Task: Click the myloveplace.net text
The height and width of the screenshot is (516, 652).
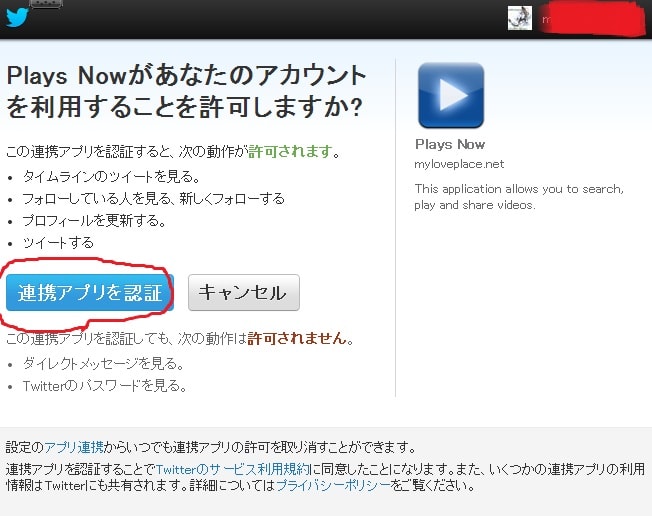Action: (x=459, y=164)
